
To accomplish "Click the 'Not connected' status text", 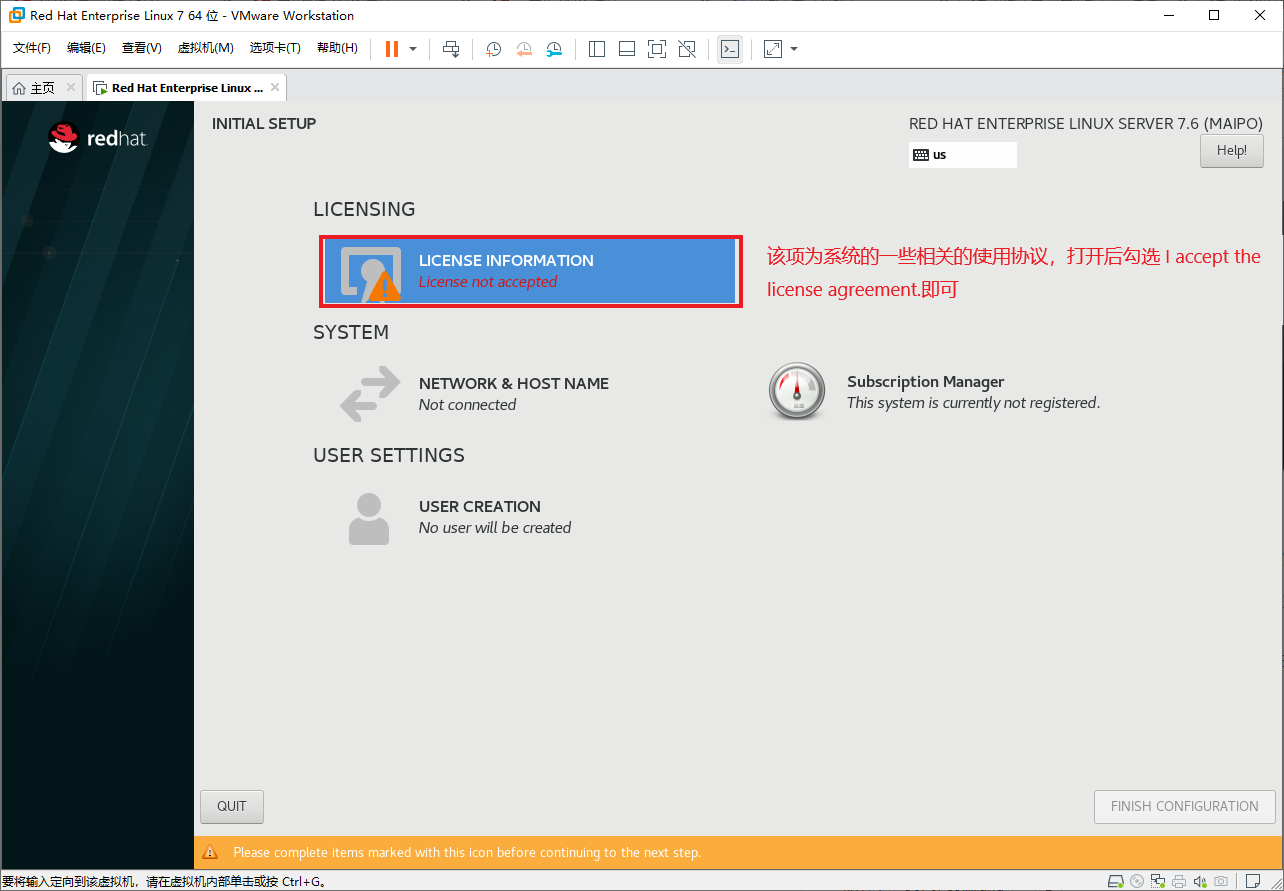I will pos(467,405).
